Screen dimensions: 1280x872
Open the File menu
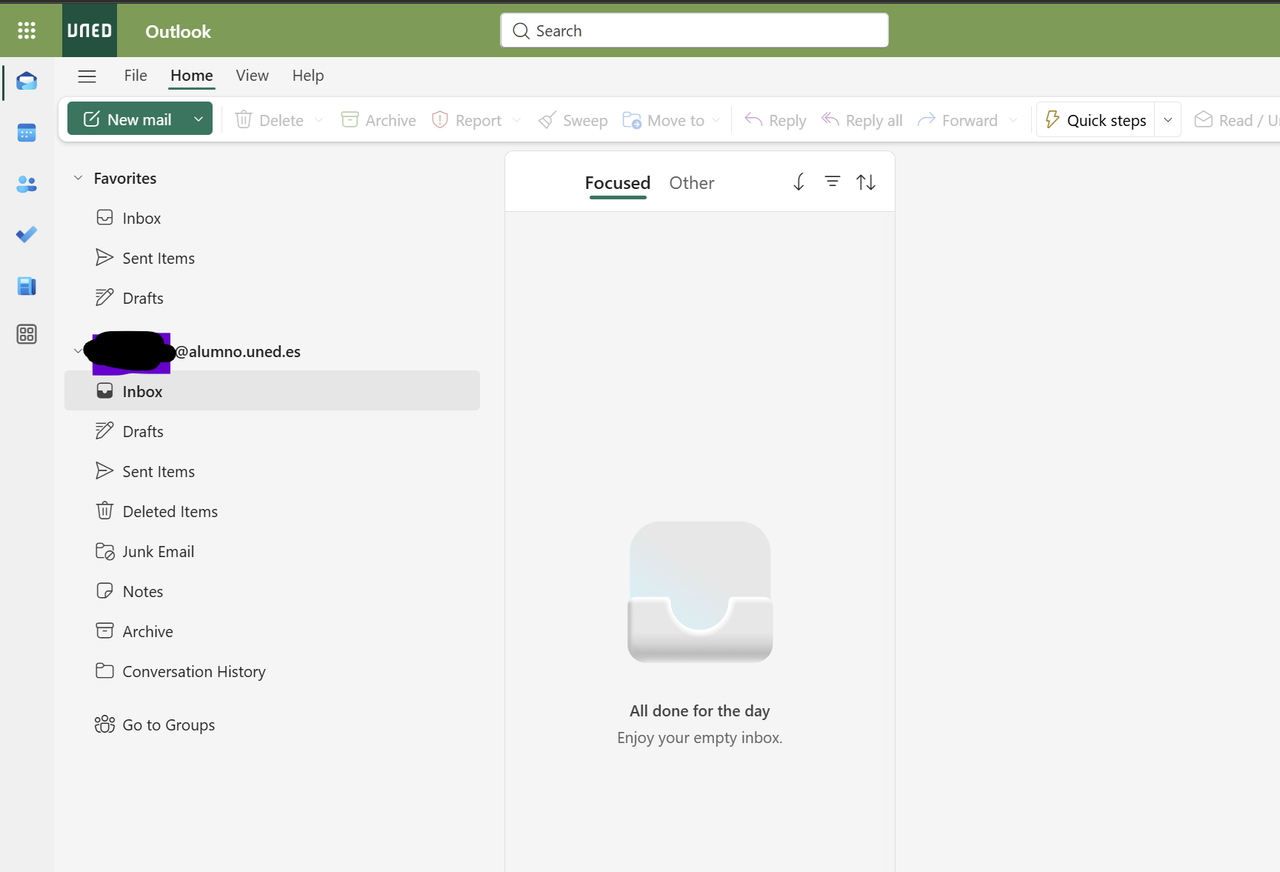tap(135, 75)
